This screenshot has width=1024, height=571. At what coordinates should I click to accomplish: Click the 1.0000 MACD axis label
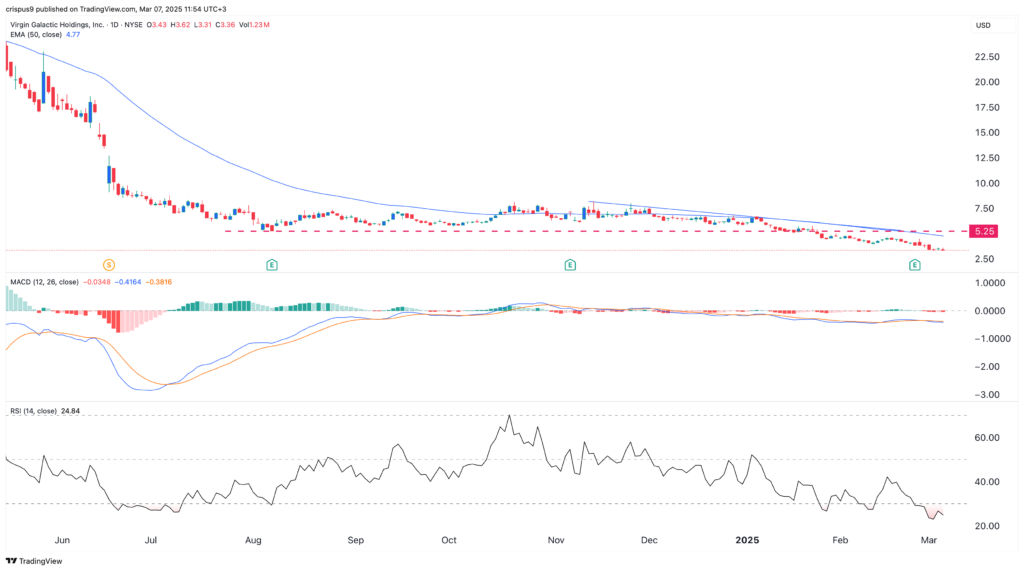tap(990, 283)
